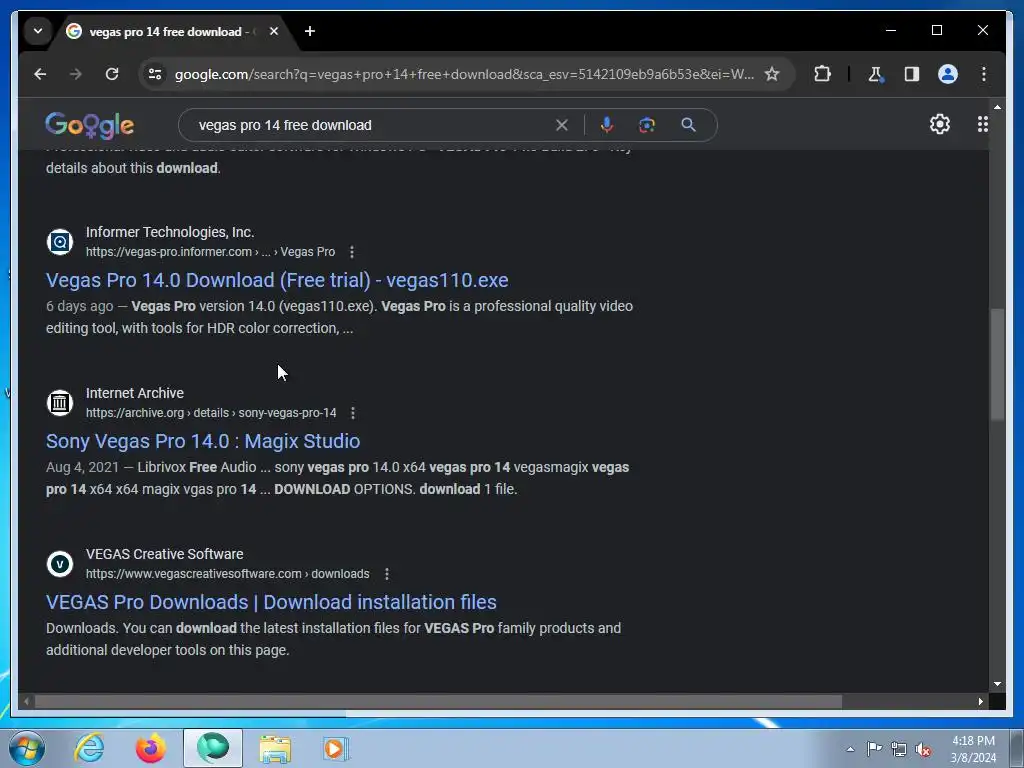Open the tab search dropdown arrow
The height and width of the screenshot is (768, 1024).
point(38,31)
